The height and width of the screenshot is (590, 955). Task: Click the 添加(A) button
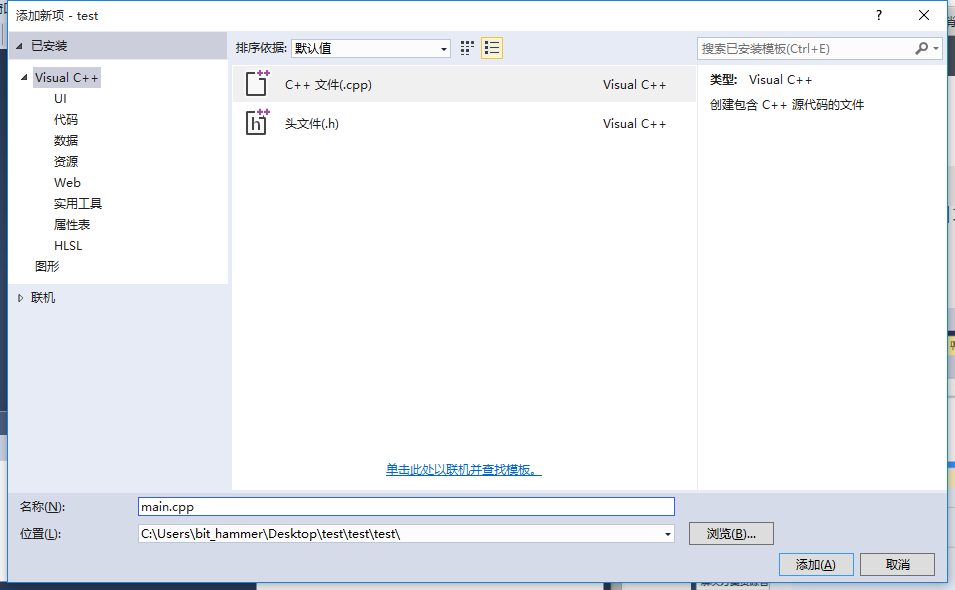816,564
